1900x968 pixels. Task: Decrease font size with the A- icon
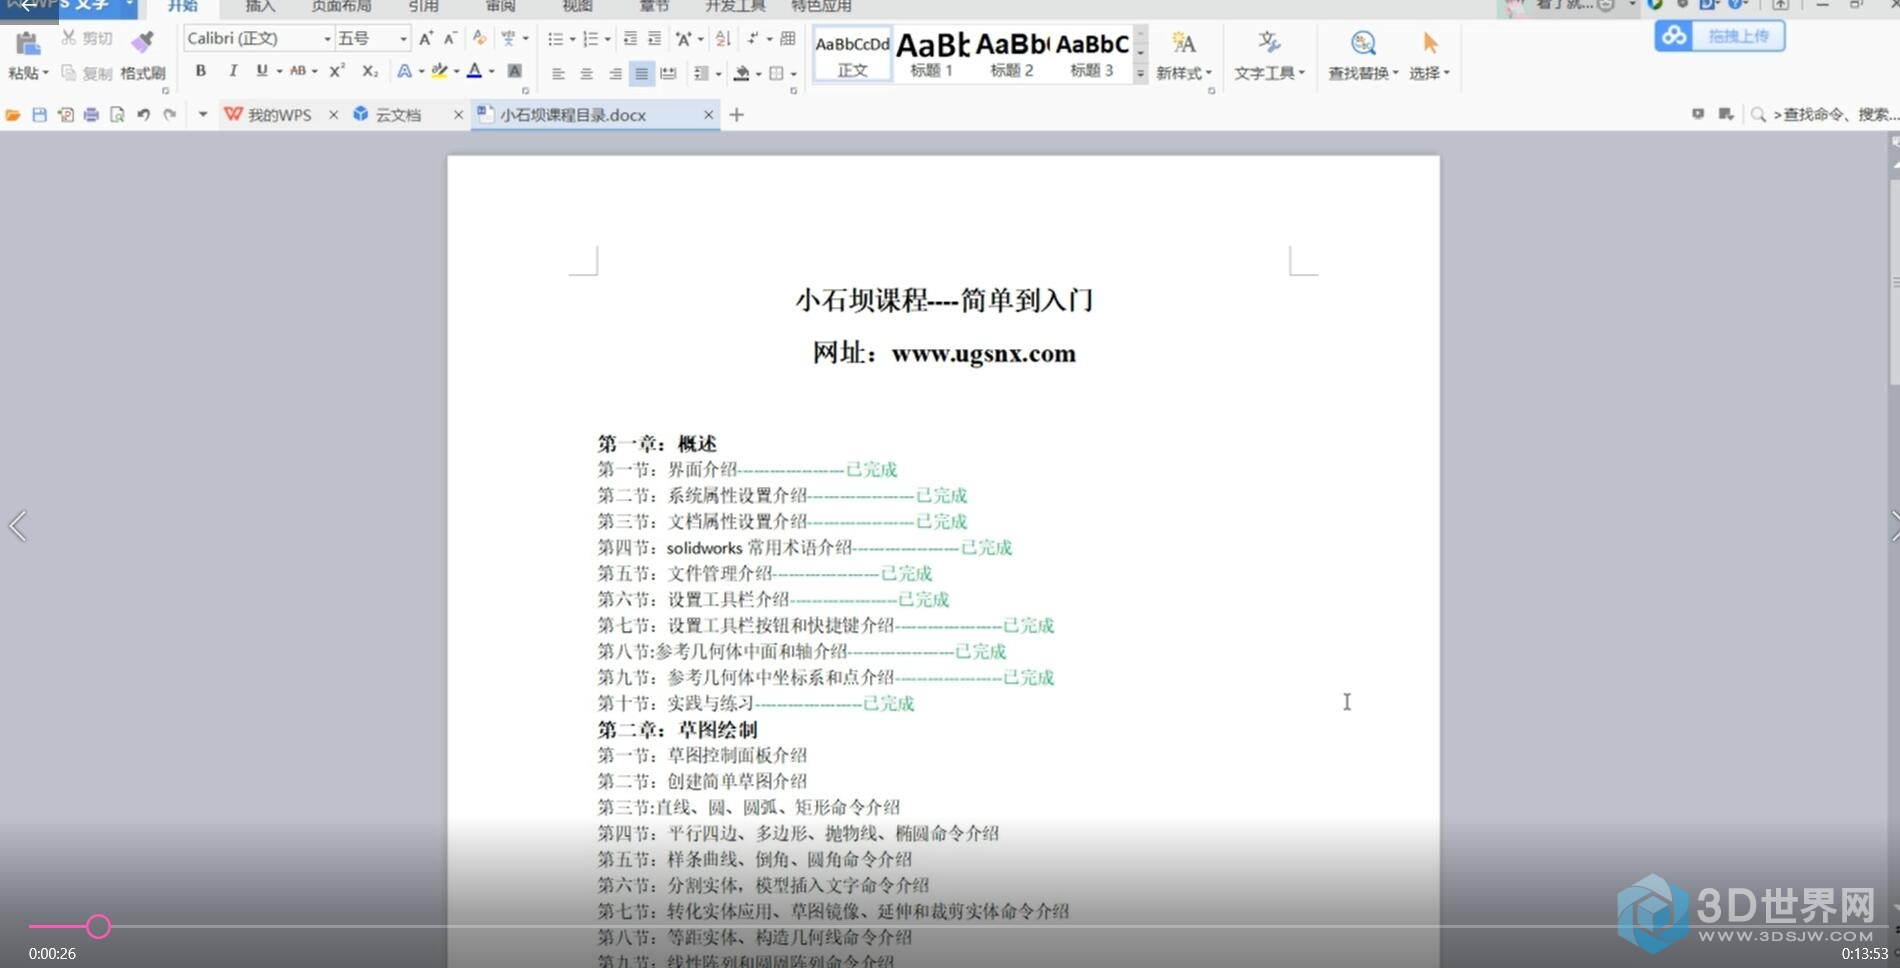point(450,38)
